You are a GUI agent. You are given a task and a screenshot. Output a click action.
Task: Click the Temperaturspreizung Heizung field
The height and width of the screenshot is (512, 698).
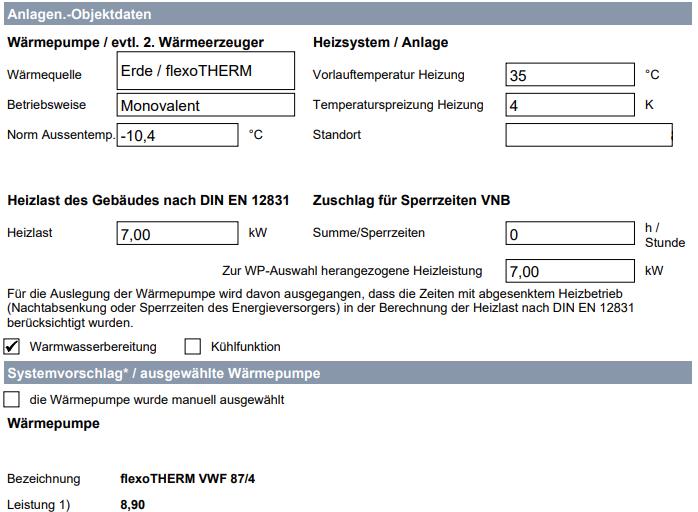tap(570, 105)
